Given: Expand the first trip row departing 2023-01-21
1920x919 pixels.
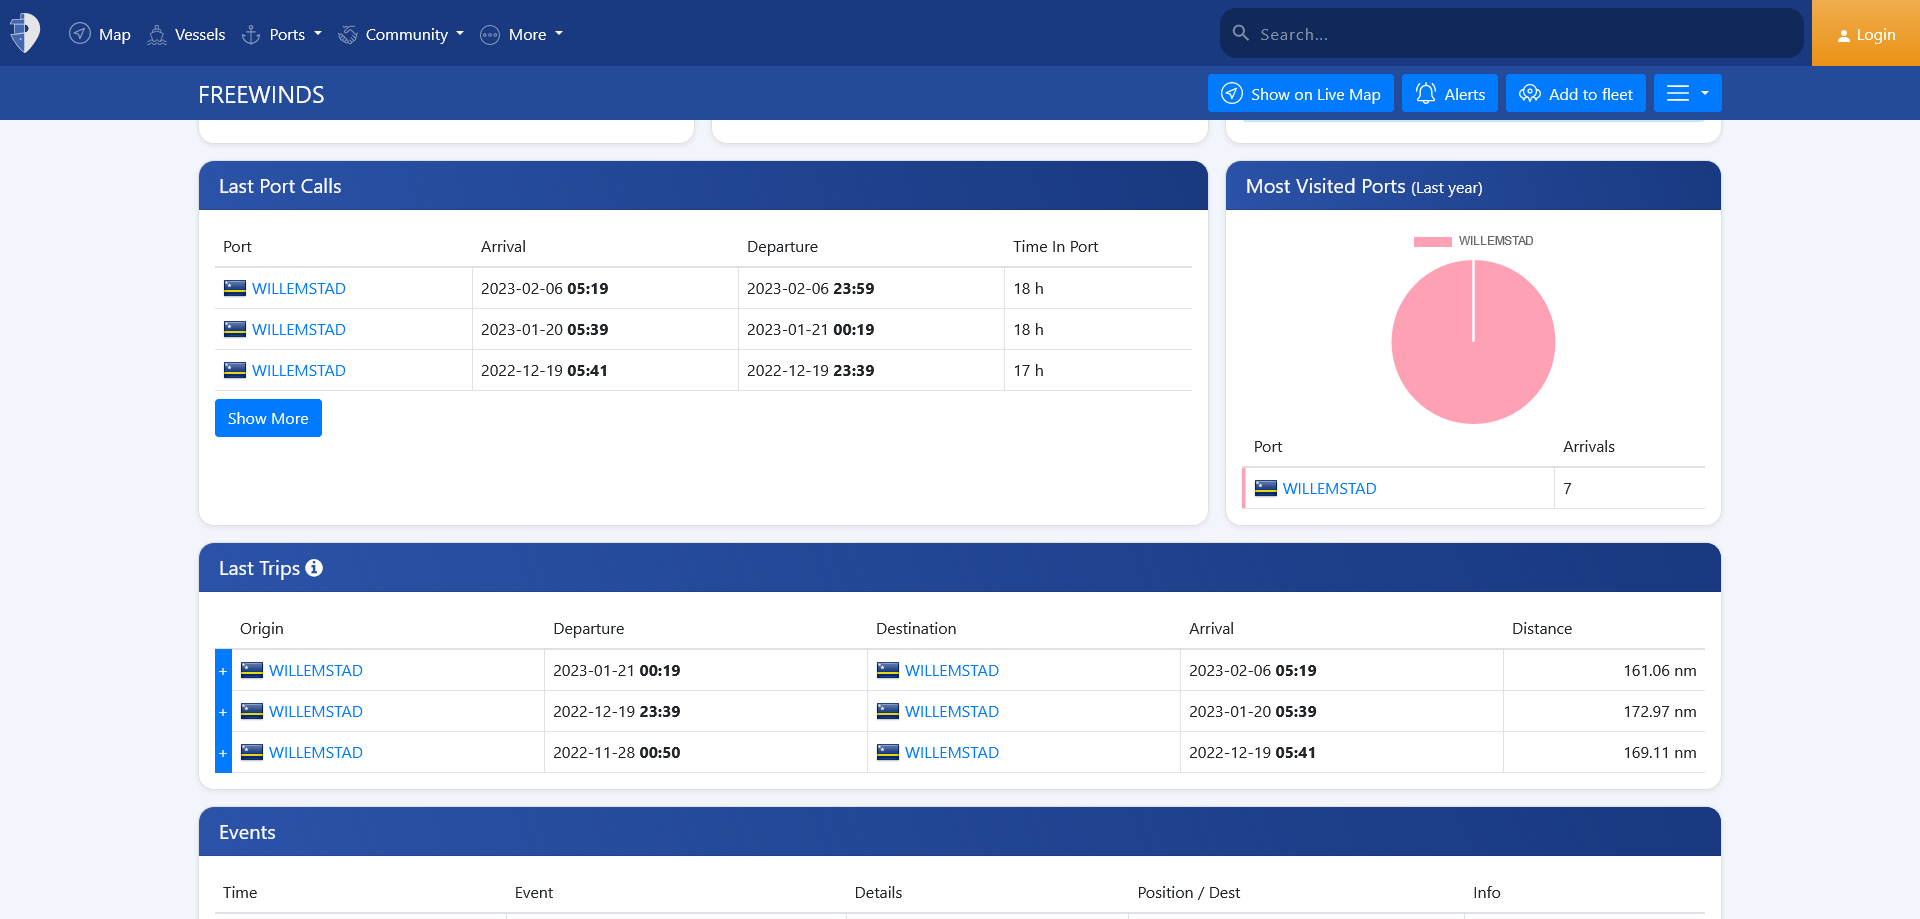Looking at the screenshot, I should pos(223,671).
